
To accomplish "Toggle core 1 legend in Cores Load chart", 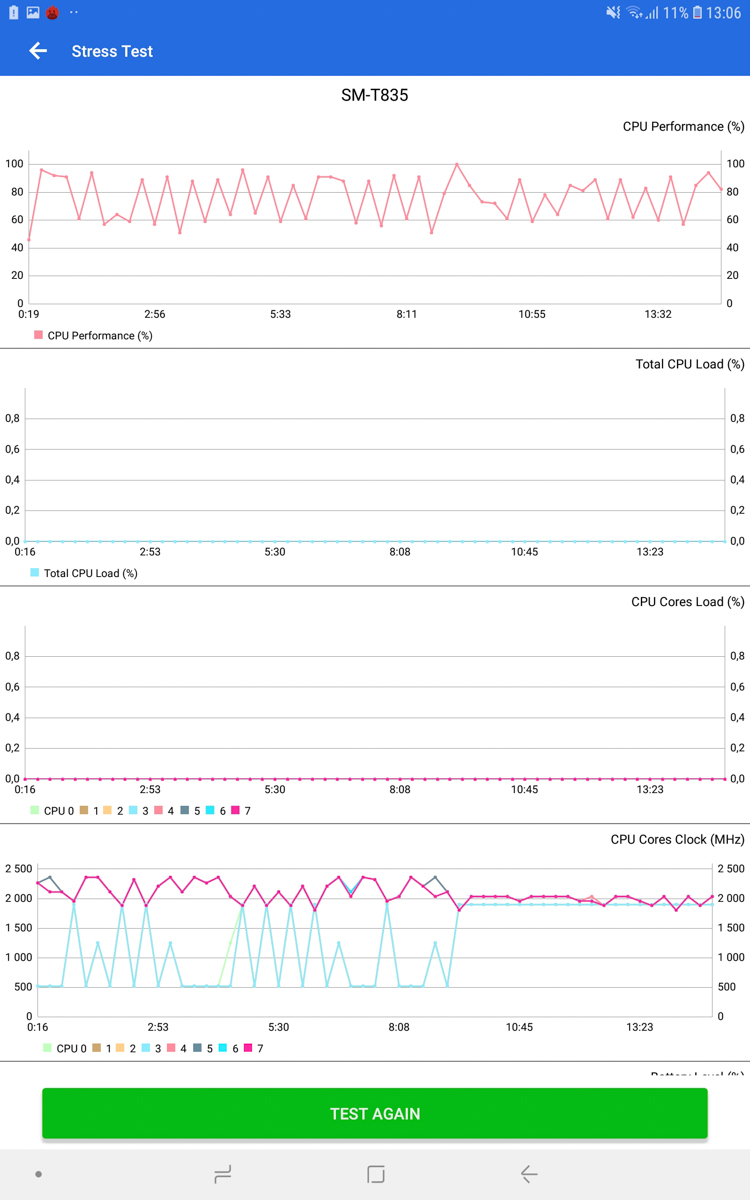I will click(89, 811).
